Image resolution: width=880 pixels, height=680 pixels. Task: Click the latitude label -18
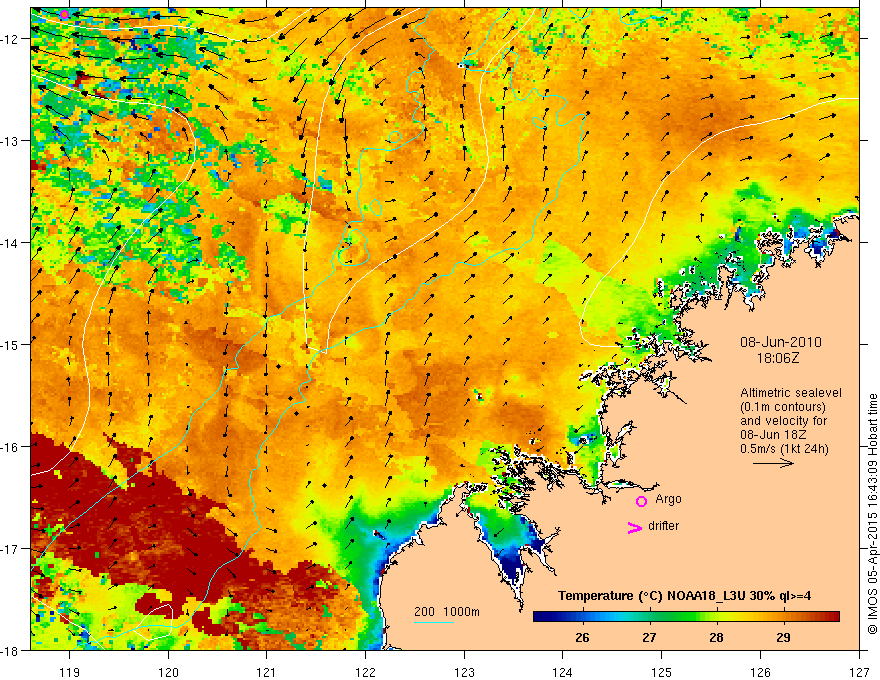pos(11,651)
